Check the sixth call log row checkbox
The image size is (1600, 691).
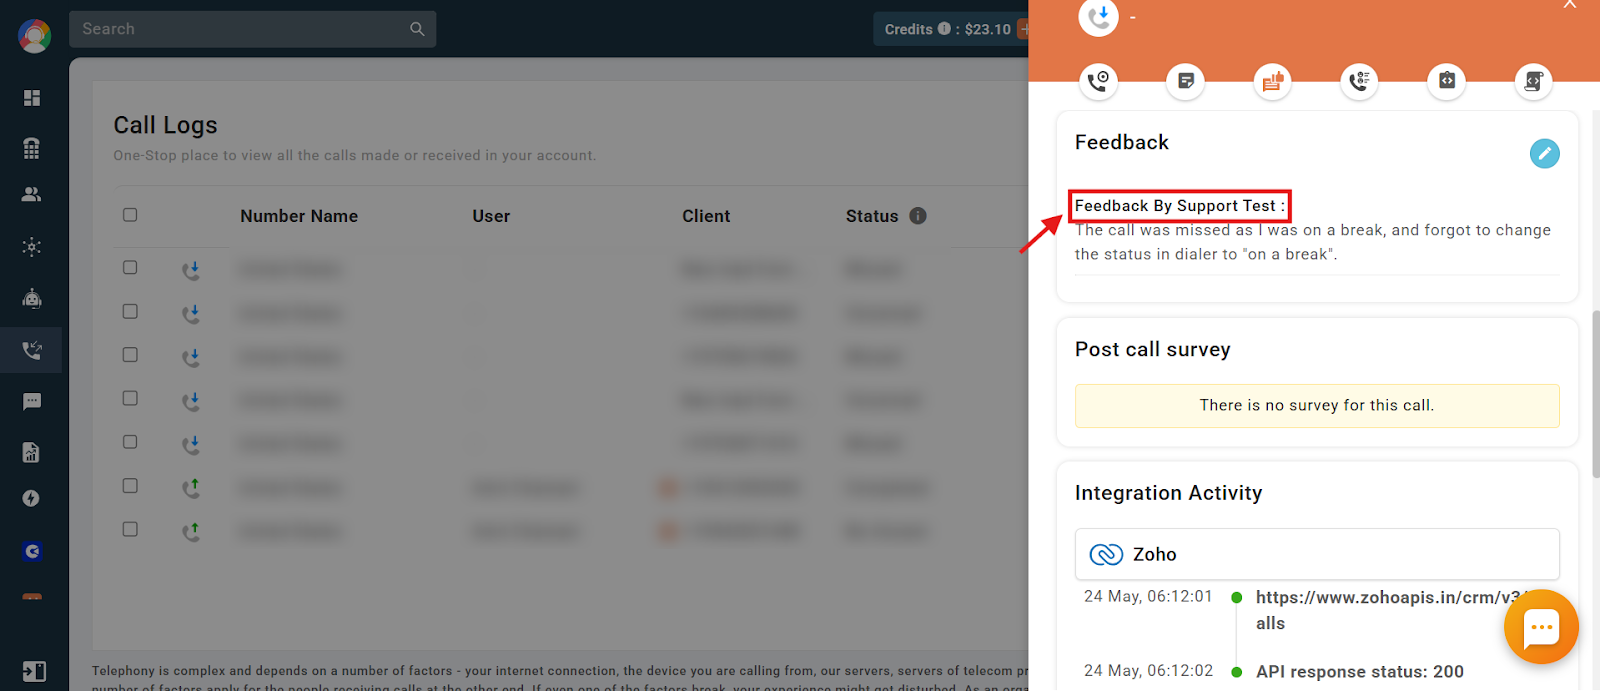(130, 486)
